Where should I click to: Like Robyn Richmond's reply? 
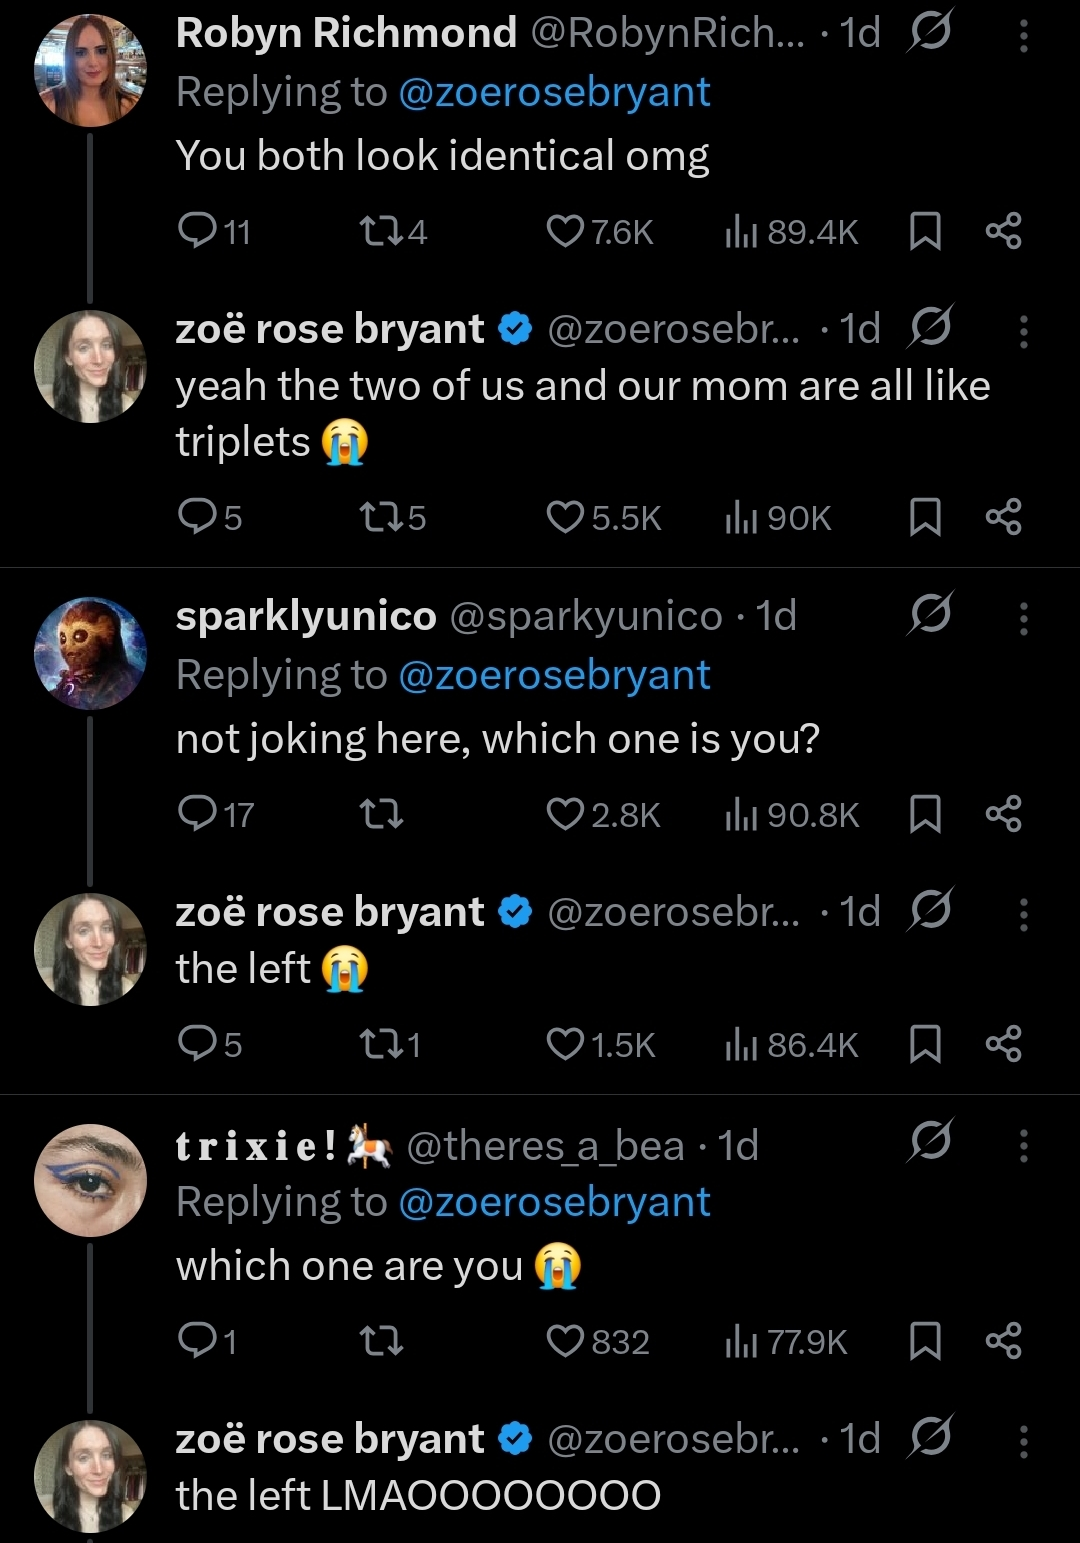pyautogui.click(x=566, y=232)
